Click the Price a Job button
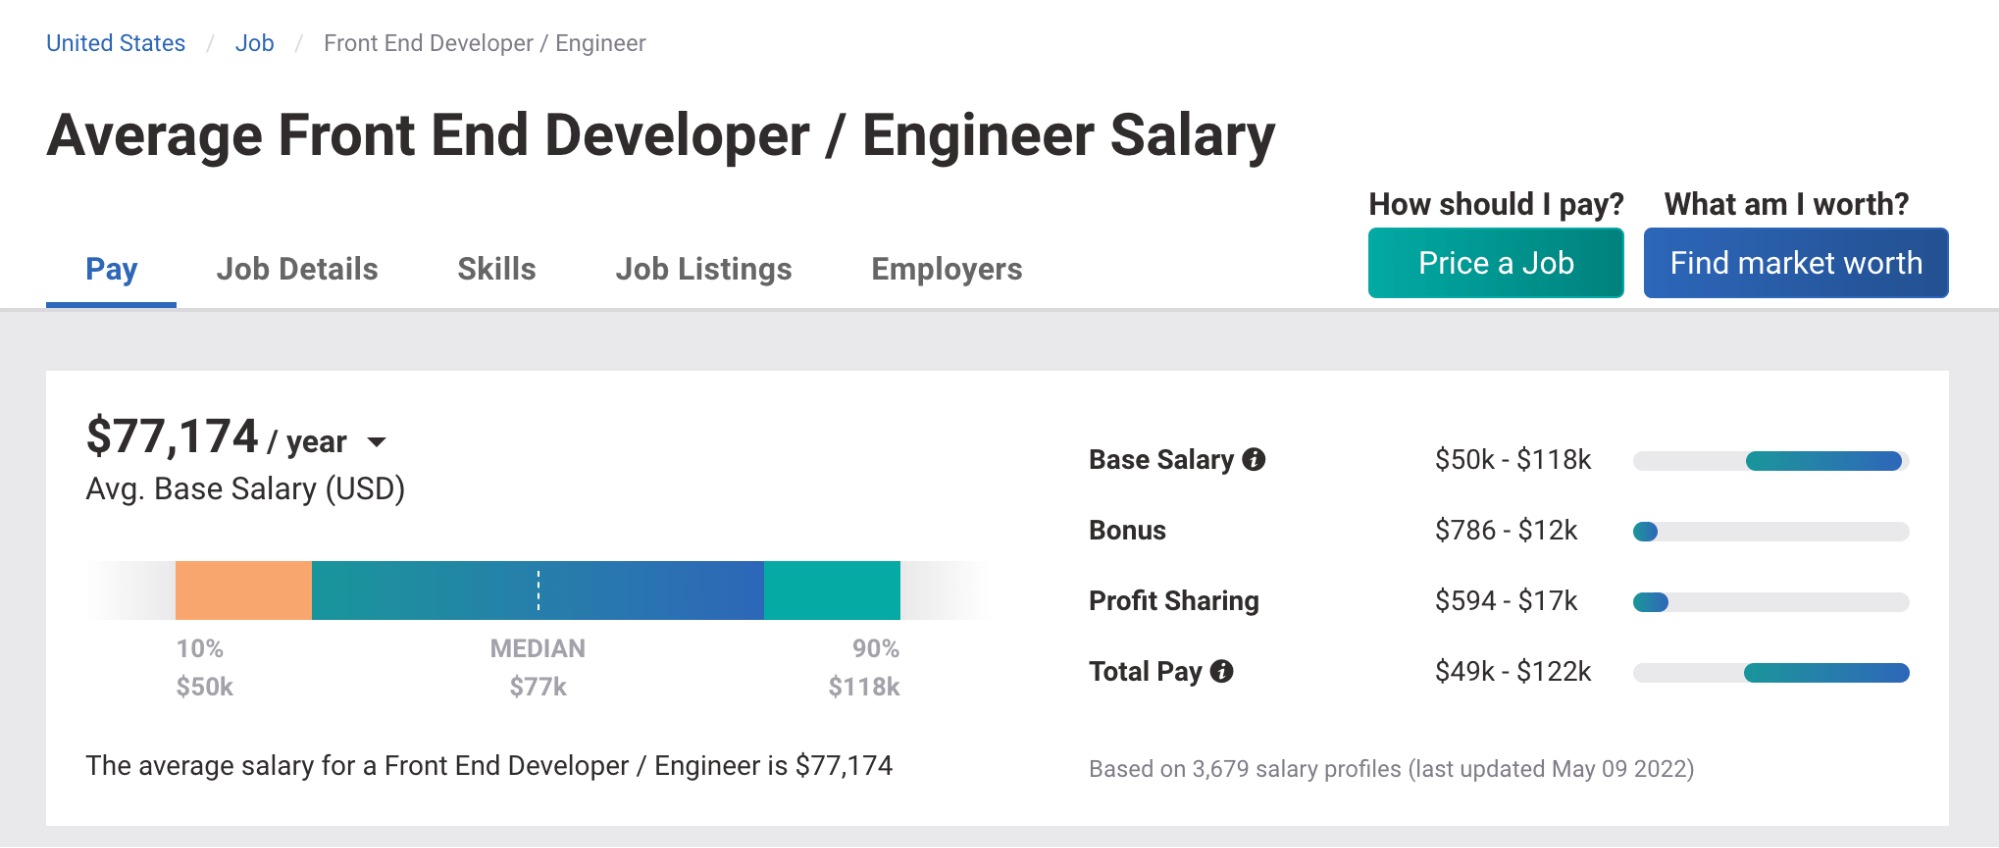The width and height of the screenshot is (1999, 848). pos(1495,262)
